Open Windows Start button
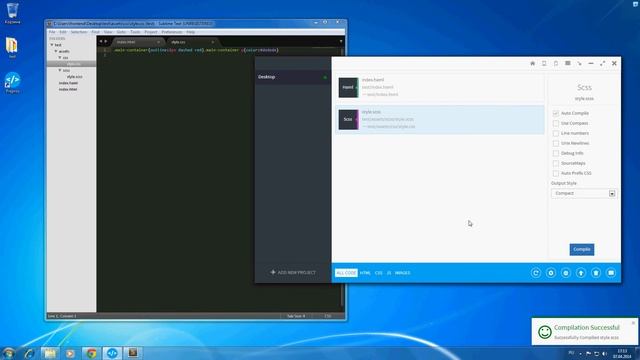Viewport: 640px width, 360px height. pyautogui.click(x=9, y=353)
